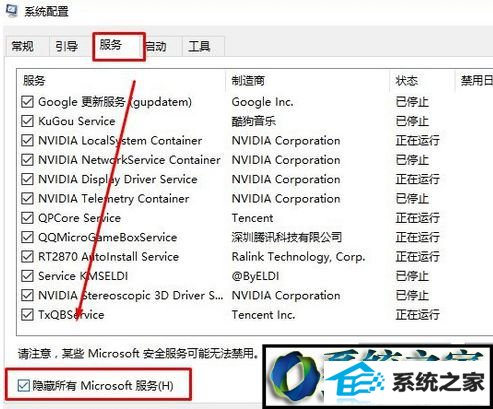The height and width of the screenshot is (409, 493).
Task: Click the @ByELDI manufacturer cell
Action: 255,276
